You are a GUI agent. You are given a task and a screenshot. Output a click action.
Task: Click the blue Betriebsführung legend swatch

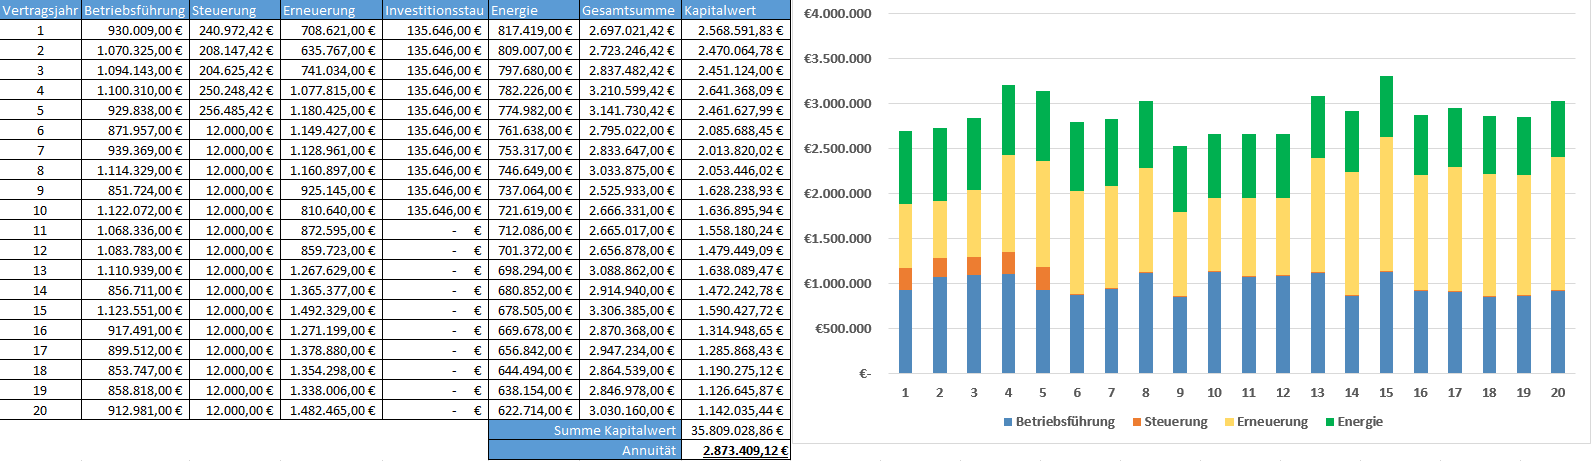click(1008, 422)
